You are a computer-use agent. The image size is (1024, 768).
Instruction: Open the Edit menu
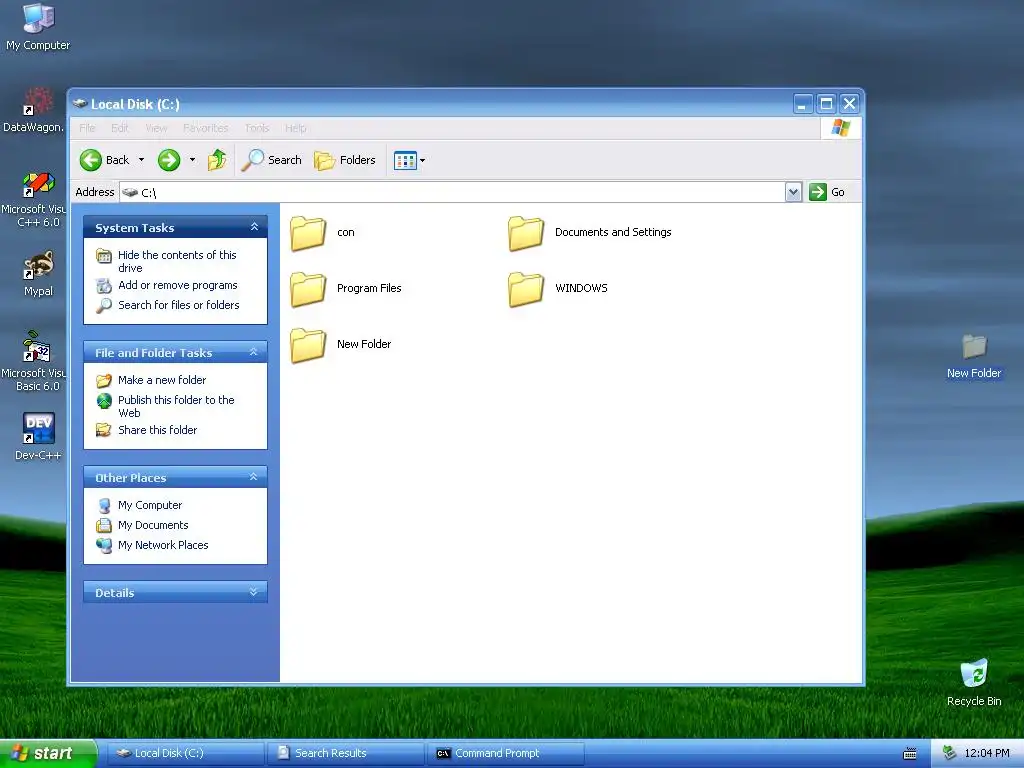(x=120, y=128)
